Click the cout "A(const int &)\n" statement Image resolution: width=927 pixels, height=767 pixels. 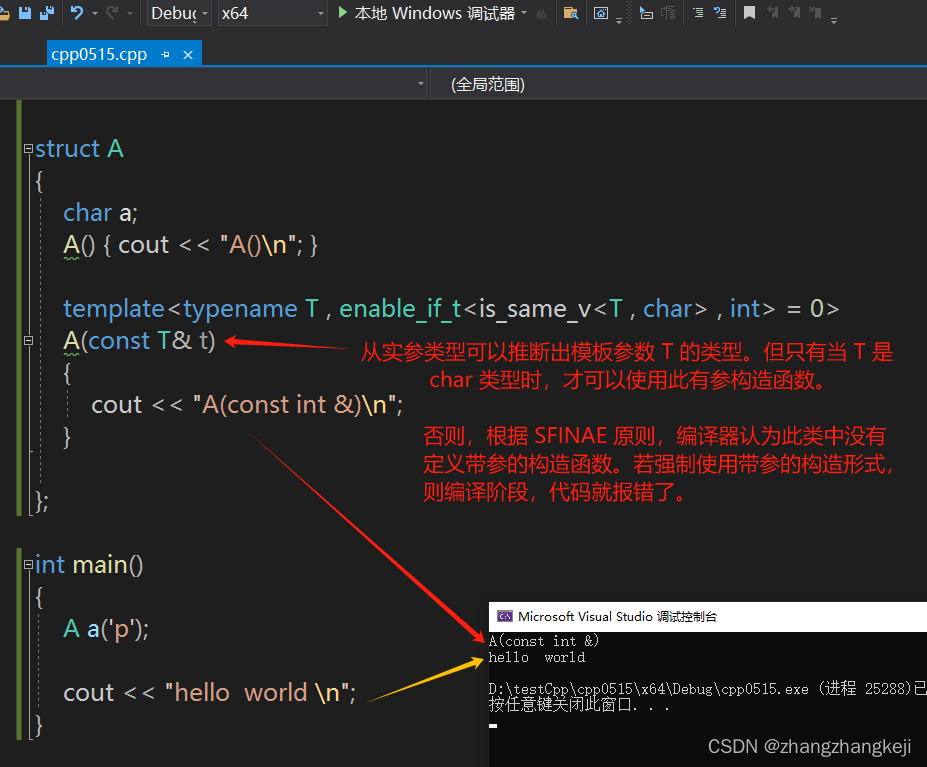click(x=247, y=405)
